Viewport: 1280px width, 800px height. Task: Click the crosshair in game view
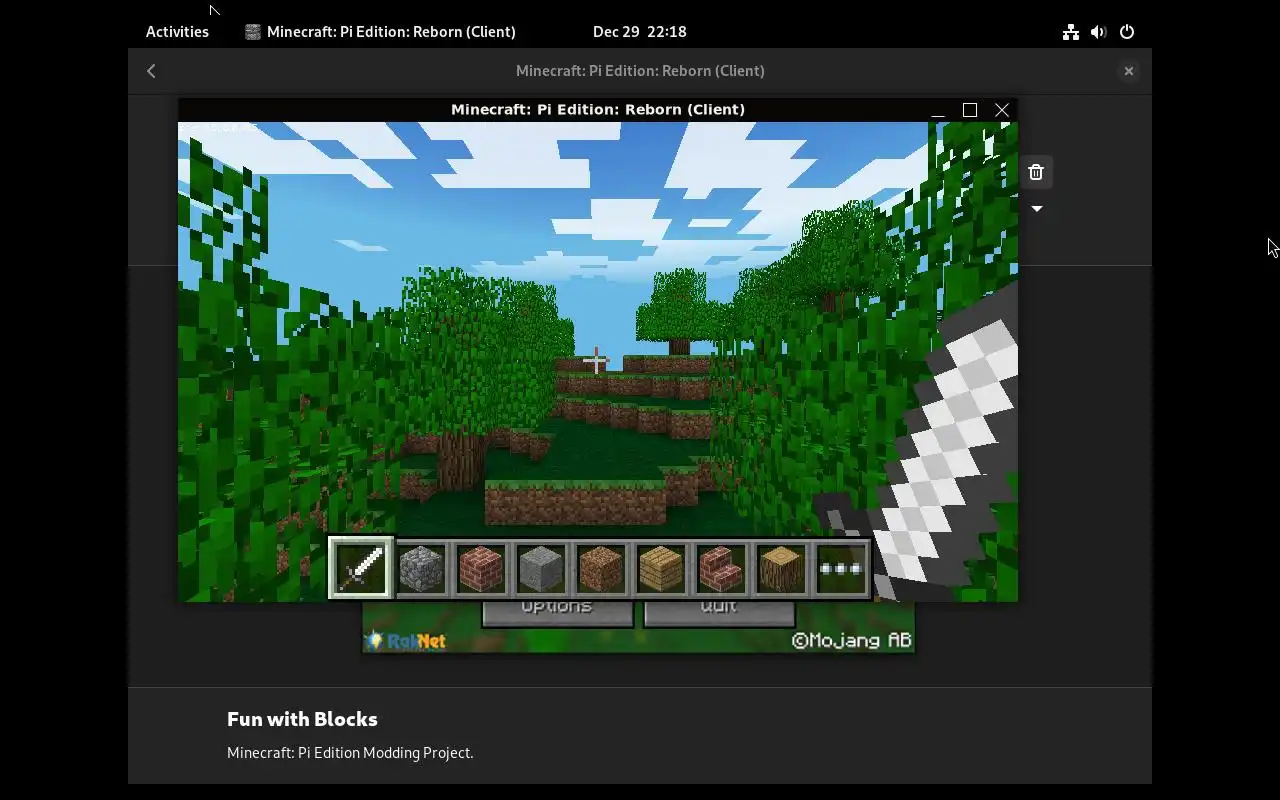pos(596,361)
